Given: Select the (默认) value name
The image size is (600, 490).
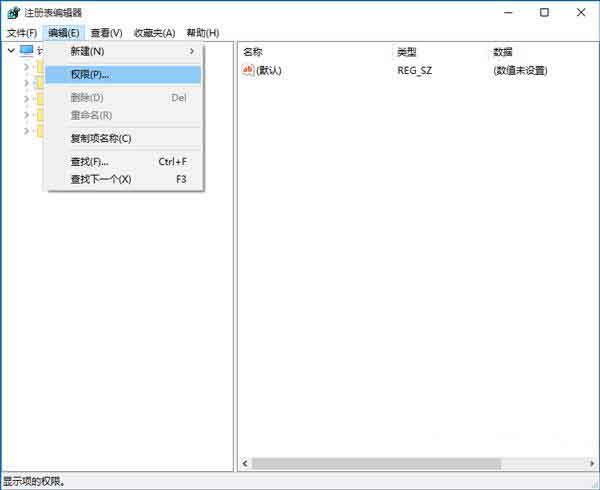Looking at the screenshot, I should point(269,70).
